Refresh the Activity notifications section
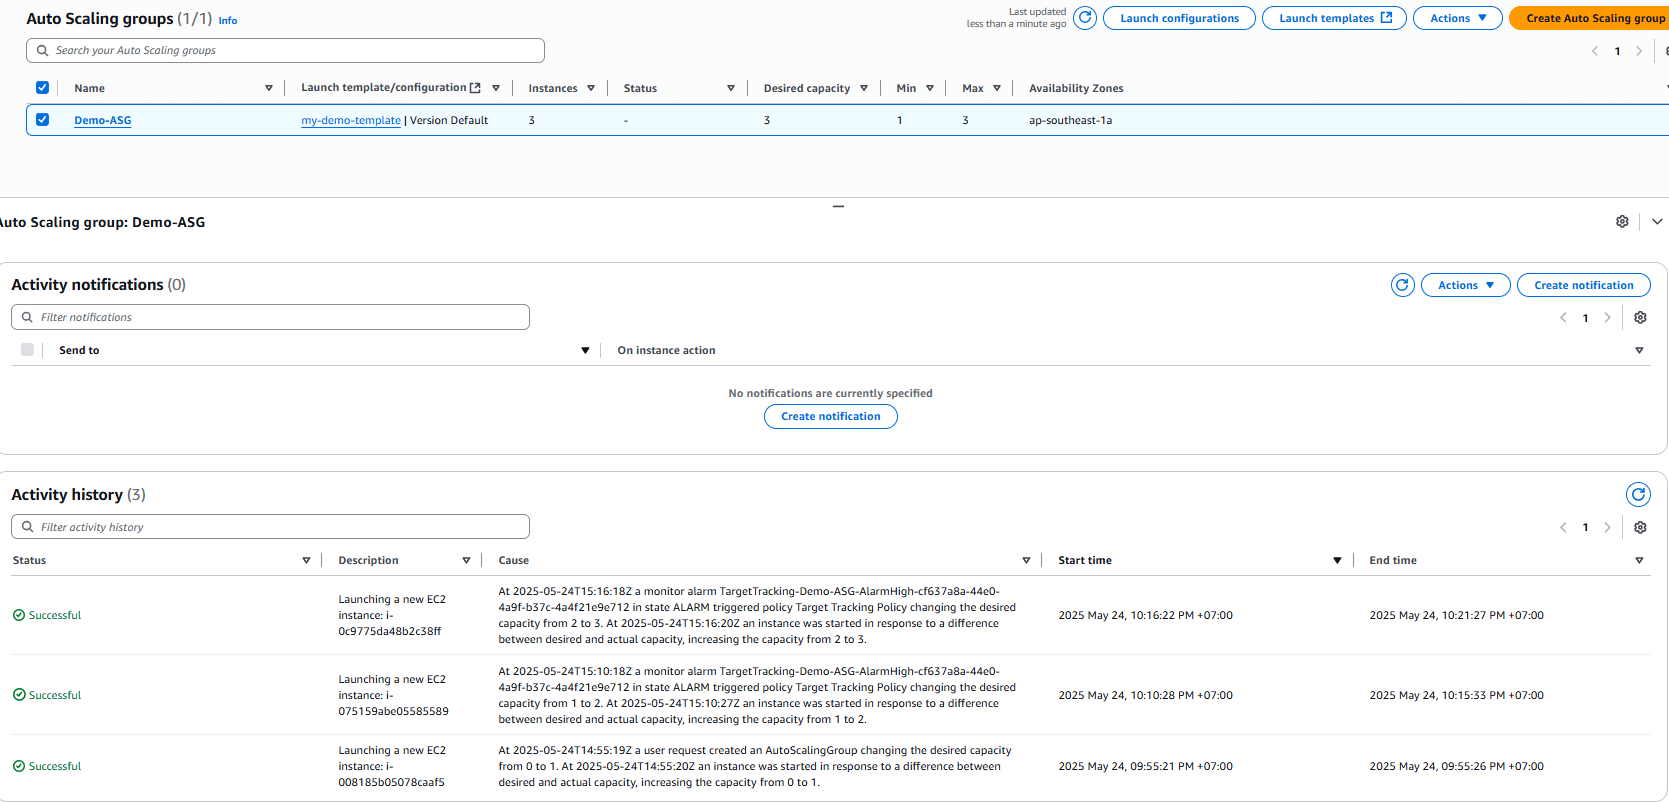 pos(1402,285)
